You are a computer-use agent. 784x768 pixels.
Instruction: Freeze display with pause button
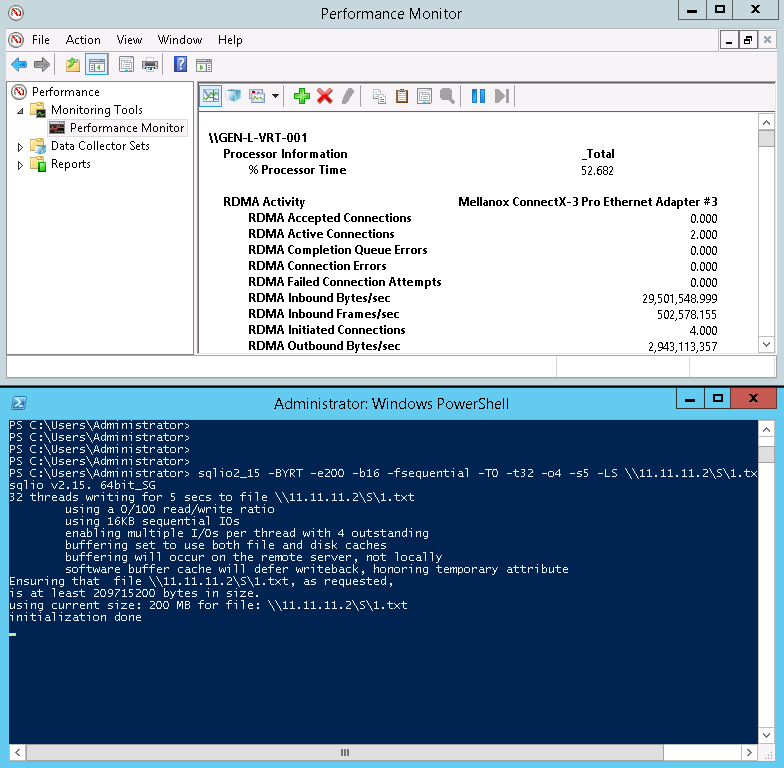[x=478, y=96]
